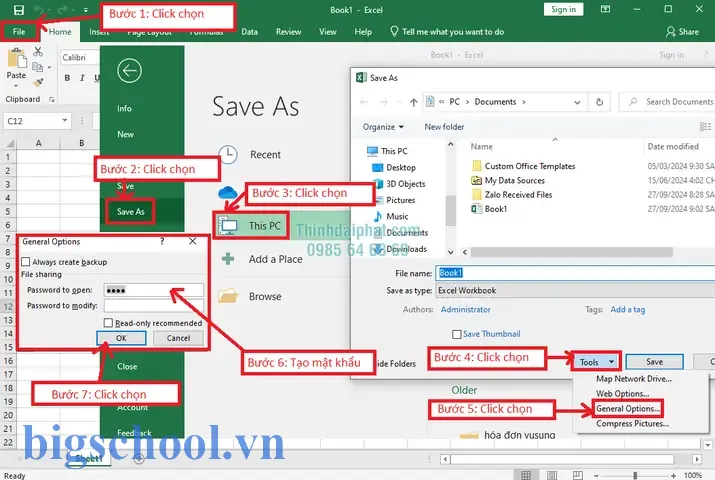Image resolution: width=715 pixels, height=480 pixels.
Task: Click the back arrow in the Save As dialog
Action: click(x=364, y=102)
